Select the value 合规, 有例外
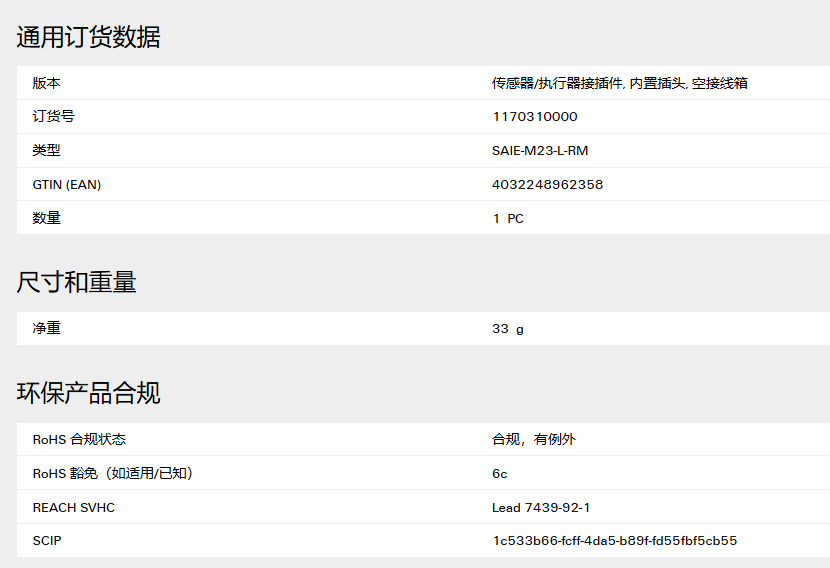 pyautogui.click(x=534, y=439)
